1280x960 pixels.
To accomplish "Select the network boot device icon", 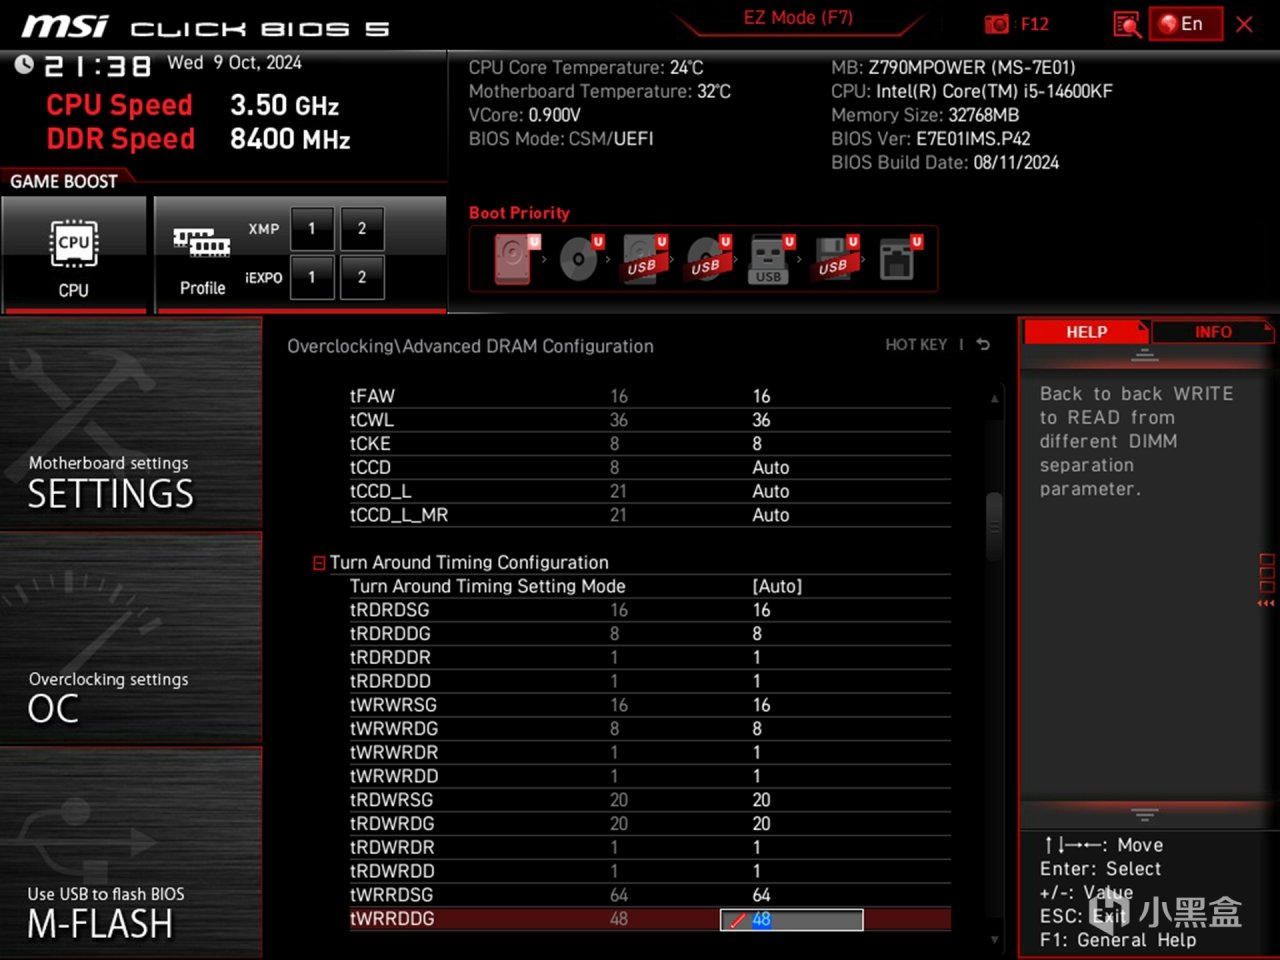I will (898, 259).
